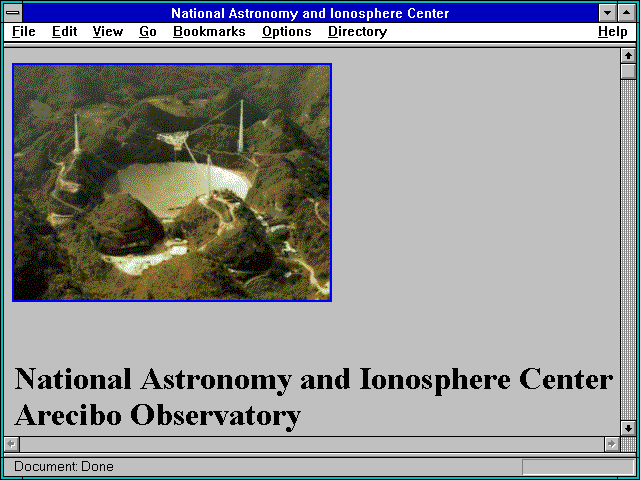Click the horizontal scrollbar left arrow

(x=12, y=444)
